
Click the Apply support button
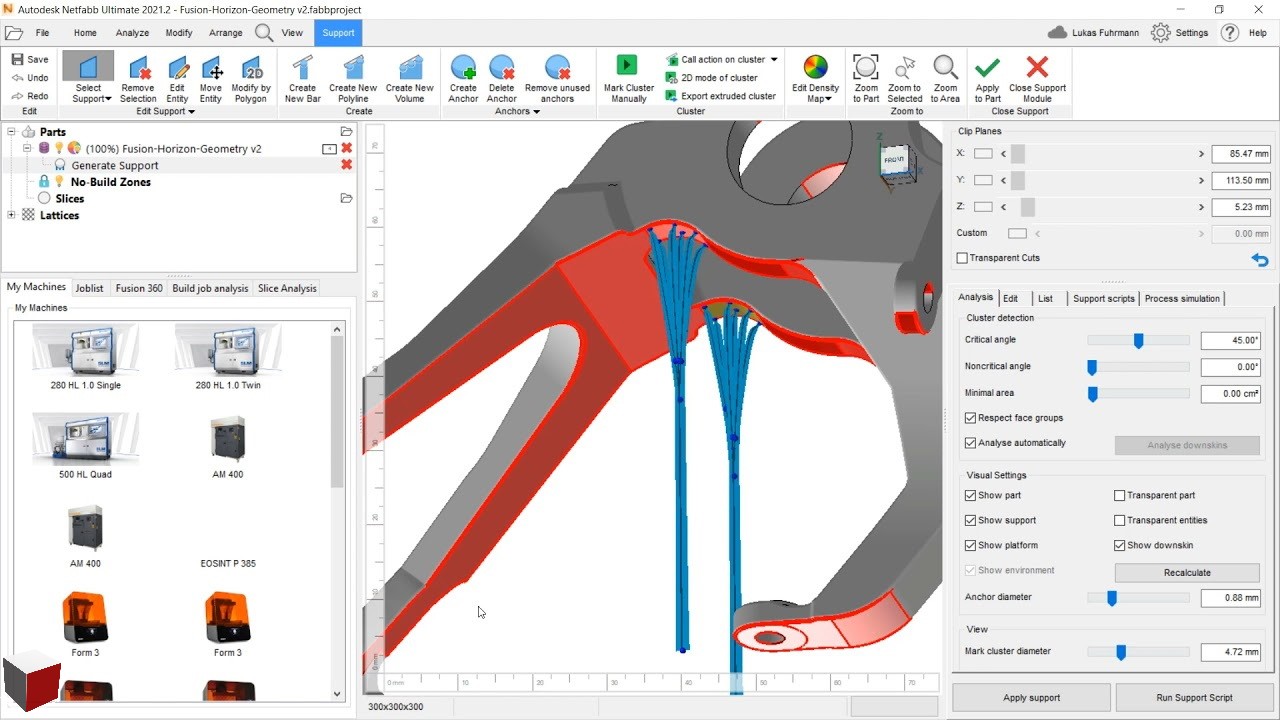click(1031, 698)
